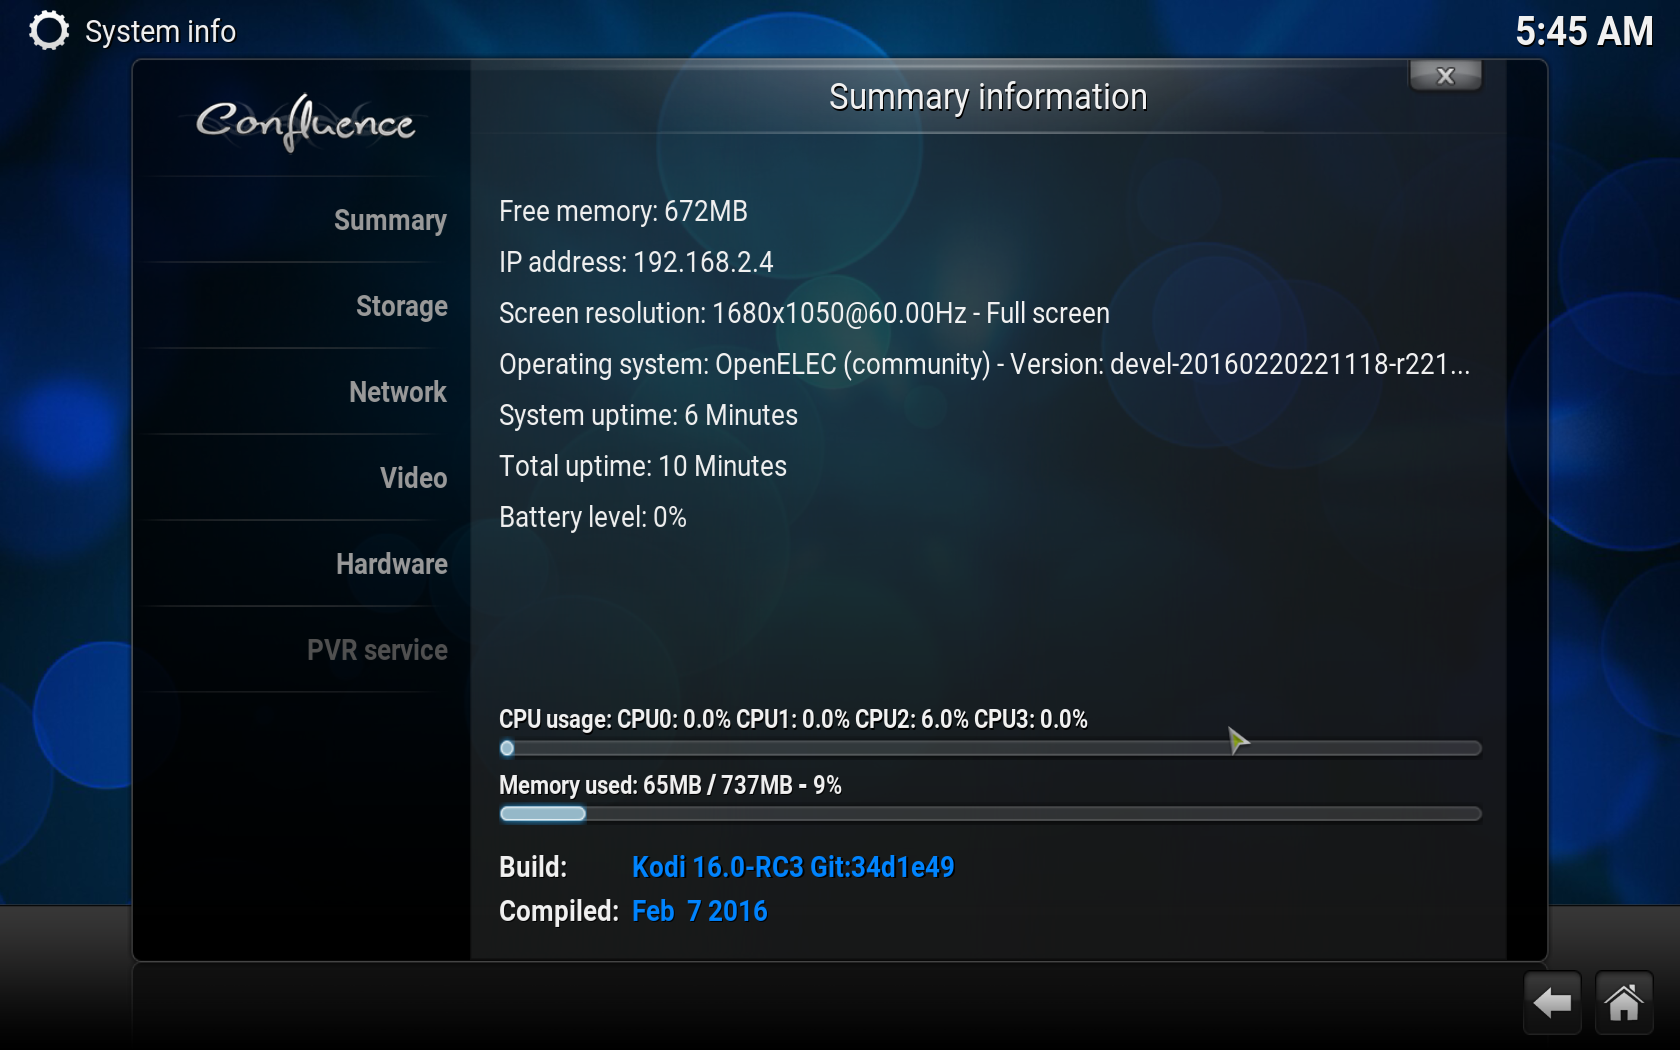Viewport: 1680px width, 1050px height.
Task: Click the System info title text
Action: (x=160, y=31)
